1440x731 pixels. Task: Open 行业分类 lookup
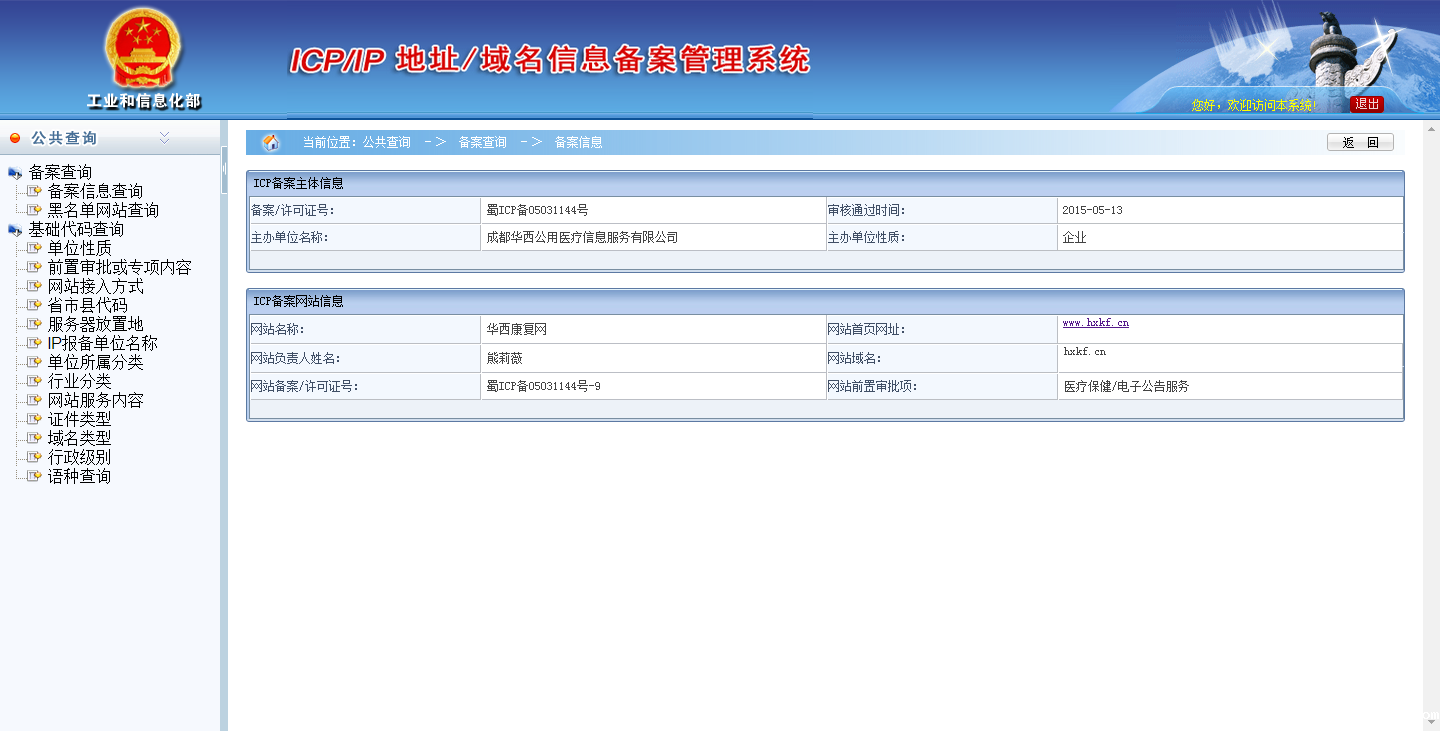click(x=80, y=382)
